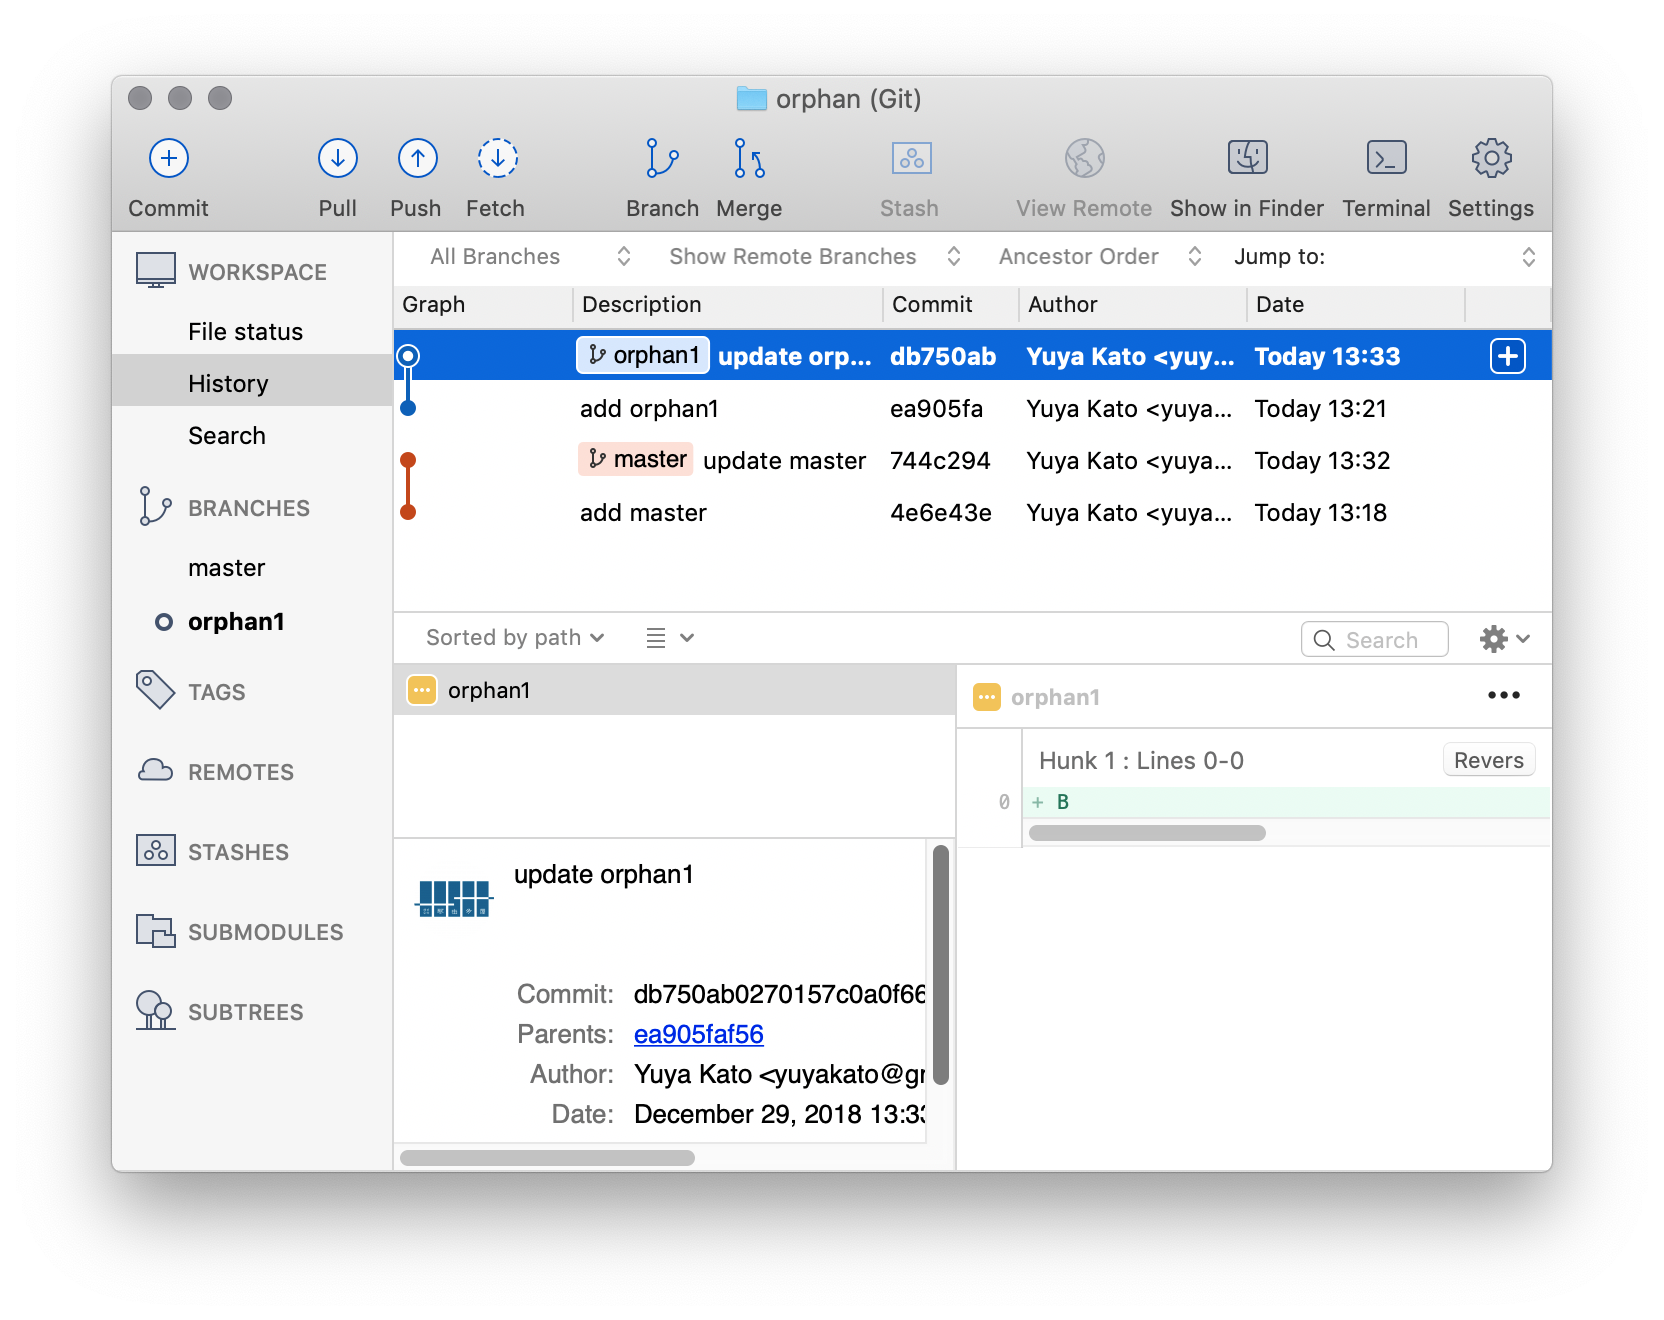This screenshot has width=1664, height=1320.
Task: Pull changes with the Pull icon
Action: (x=338, y=158)
